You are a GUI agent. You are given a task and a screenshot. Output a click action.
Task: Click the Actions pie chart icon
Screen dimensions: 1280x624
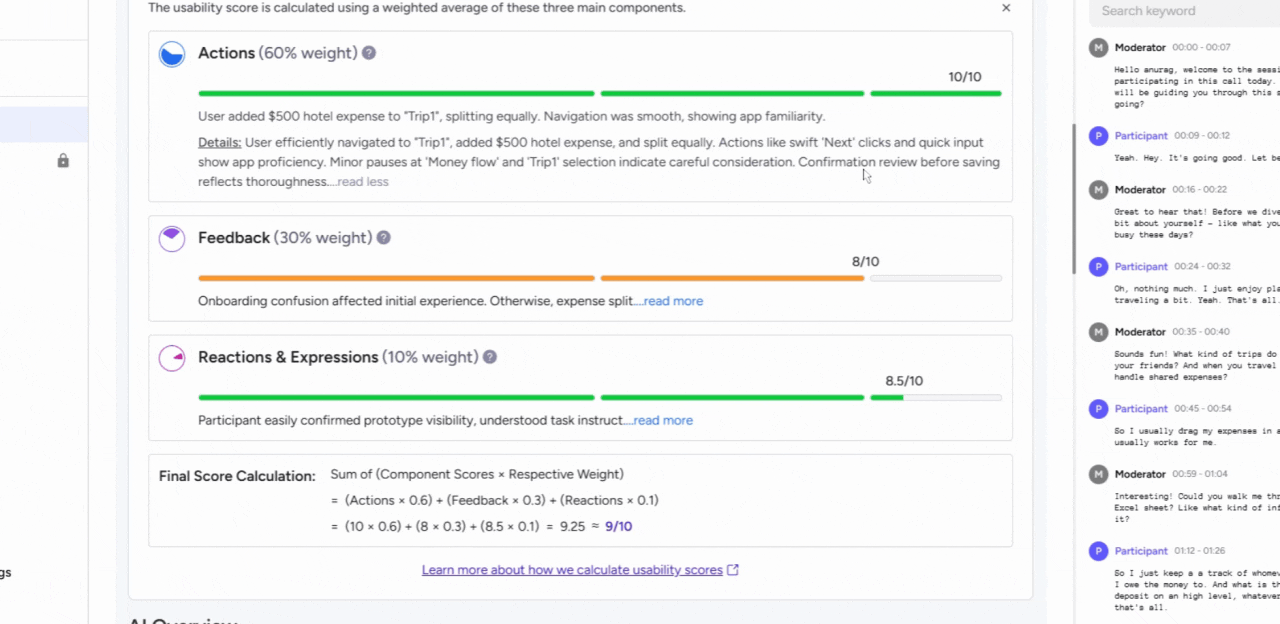point(172,54)
